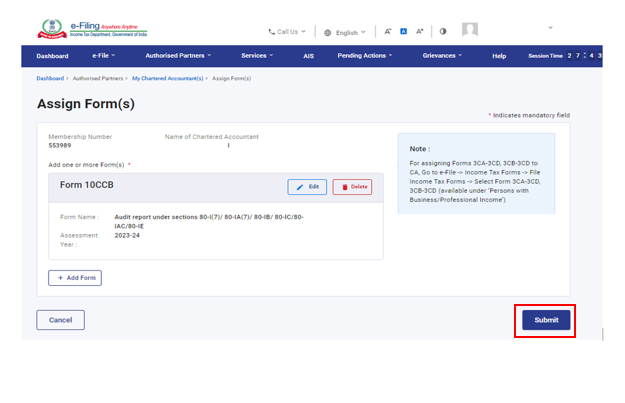
Task: Expand the profile dropdown chevron
Action: pos(550,28)
